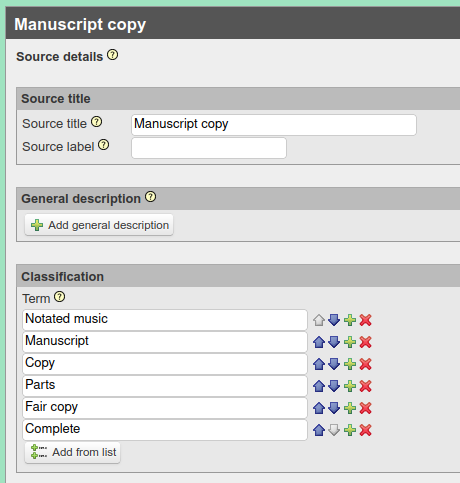The width and height of the screenshot is (460, 483).
Task: Delete the Copy classification term
Action: coord(366,364)
